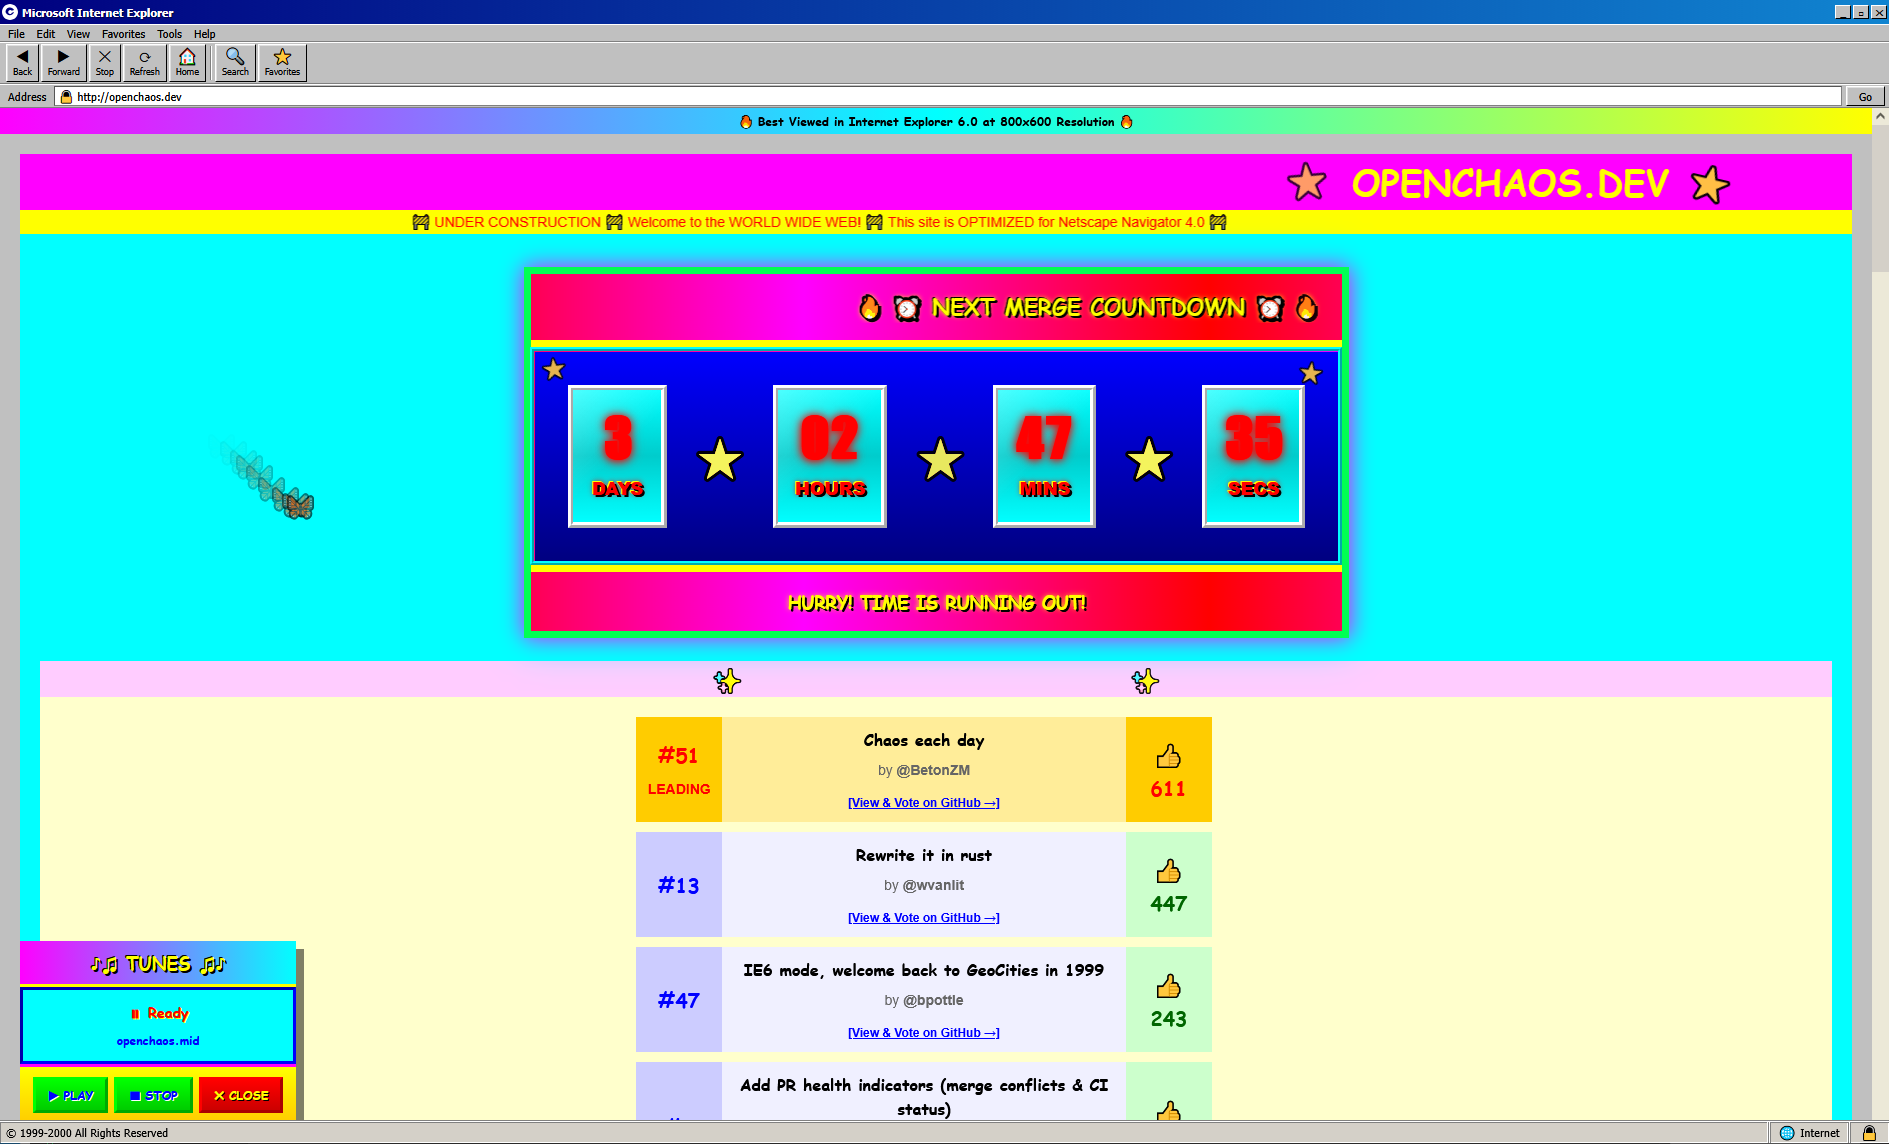Click the OPENCHAOS.DEV site title
Screen dimensions: 1889x1144
click(1510, 184)
